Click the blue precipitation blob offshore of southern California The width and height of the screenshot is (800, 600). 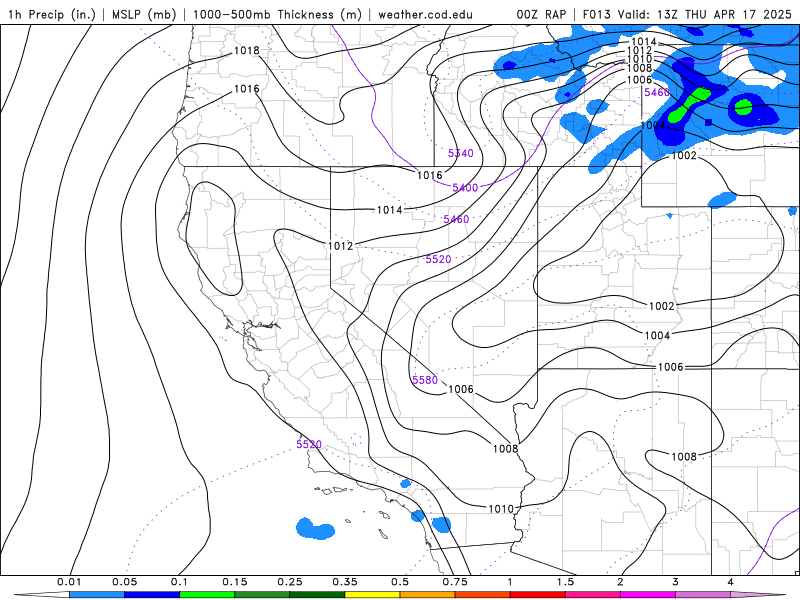315,529
